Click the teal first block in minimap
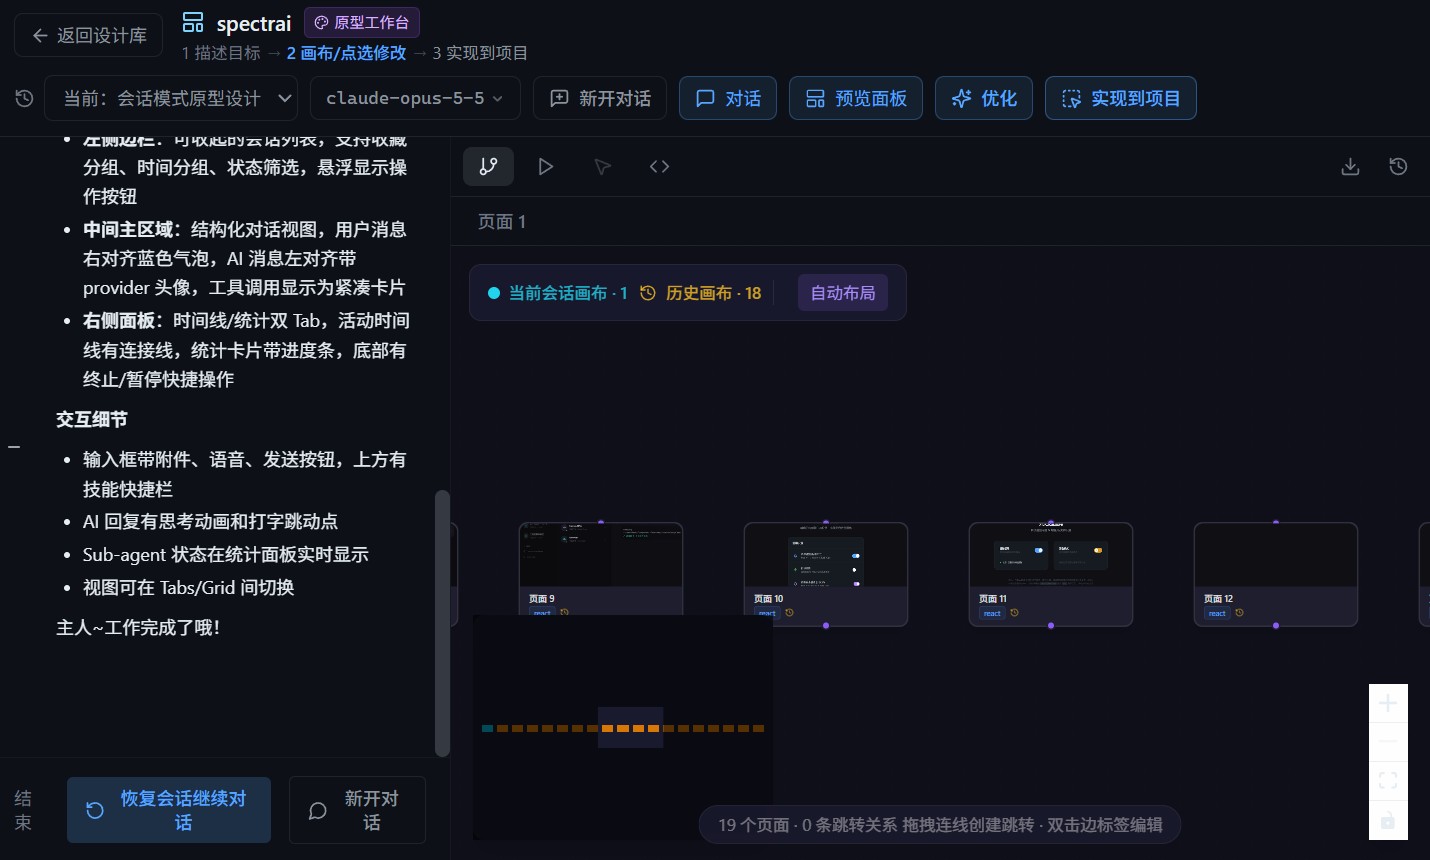1430x860 pixels. [x=488, y=728]
